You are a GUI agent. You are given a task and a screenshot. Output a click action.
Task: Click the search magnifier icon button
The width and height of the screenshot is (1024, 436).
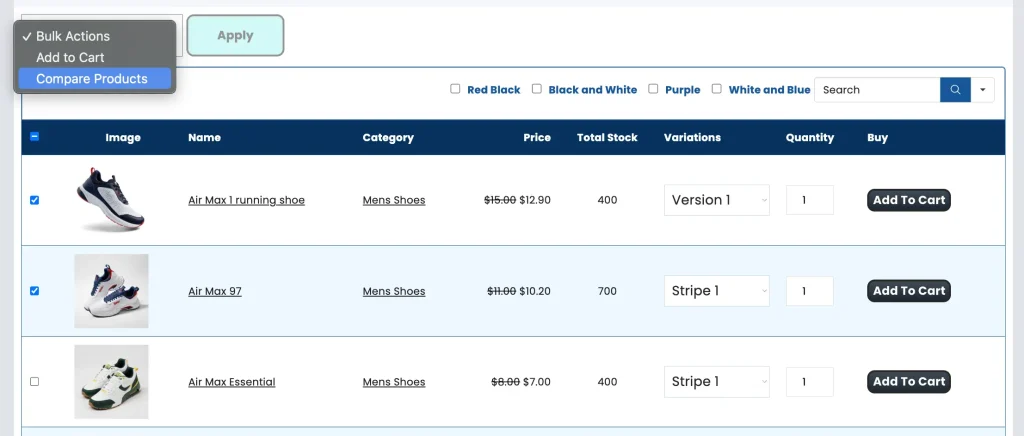point(955,90)
